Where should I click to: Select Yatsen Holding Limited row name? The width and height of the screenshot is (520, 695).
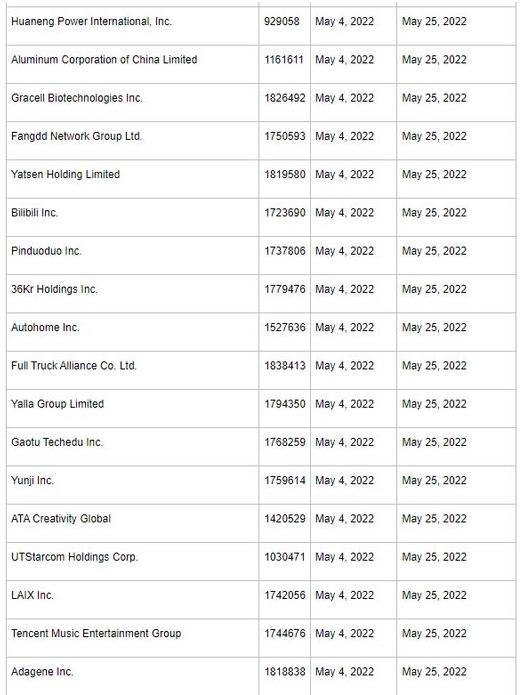pyautogui.click(x=66, y=174)
